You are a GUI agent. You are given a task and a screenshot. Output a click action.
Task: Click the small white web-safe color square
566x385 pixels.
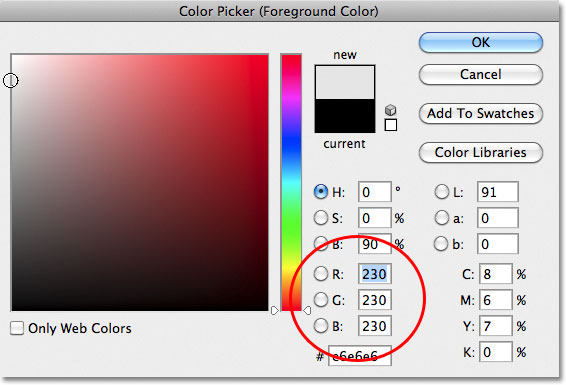[391, 125]
